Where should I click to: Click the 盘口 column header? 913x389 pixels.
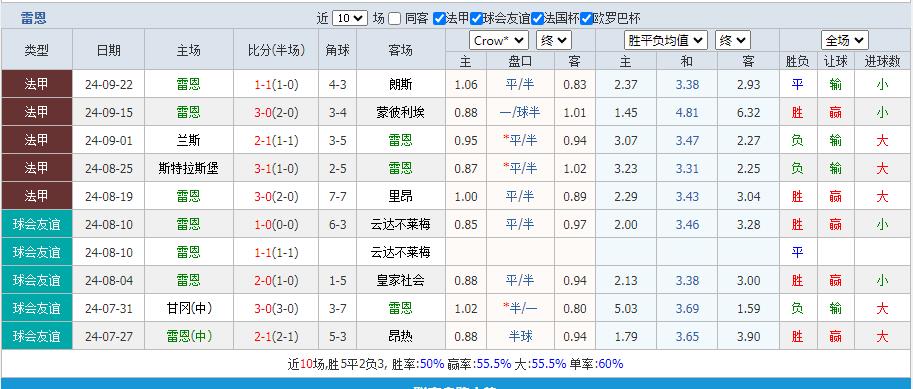[520, 61]
